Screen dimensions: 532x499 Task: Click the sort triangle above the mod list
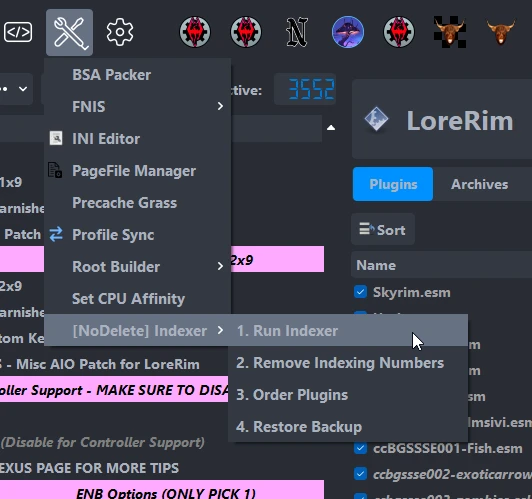point(331,128)
